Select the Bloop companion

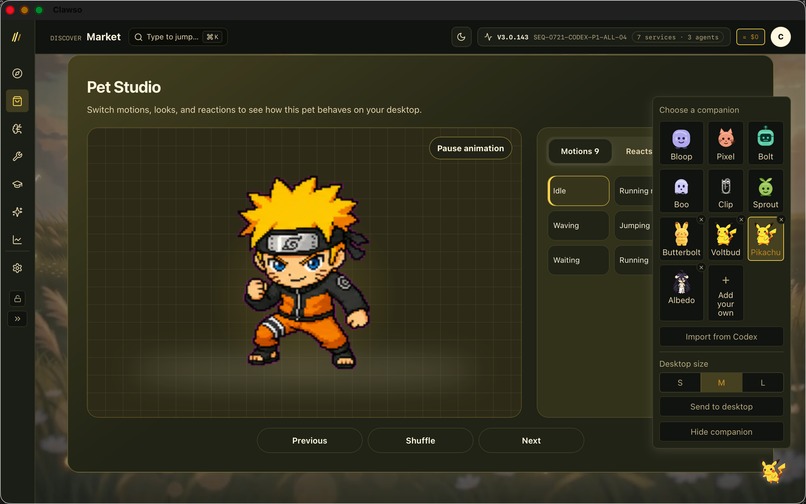681,143
